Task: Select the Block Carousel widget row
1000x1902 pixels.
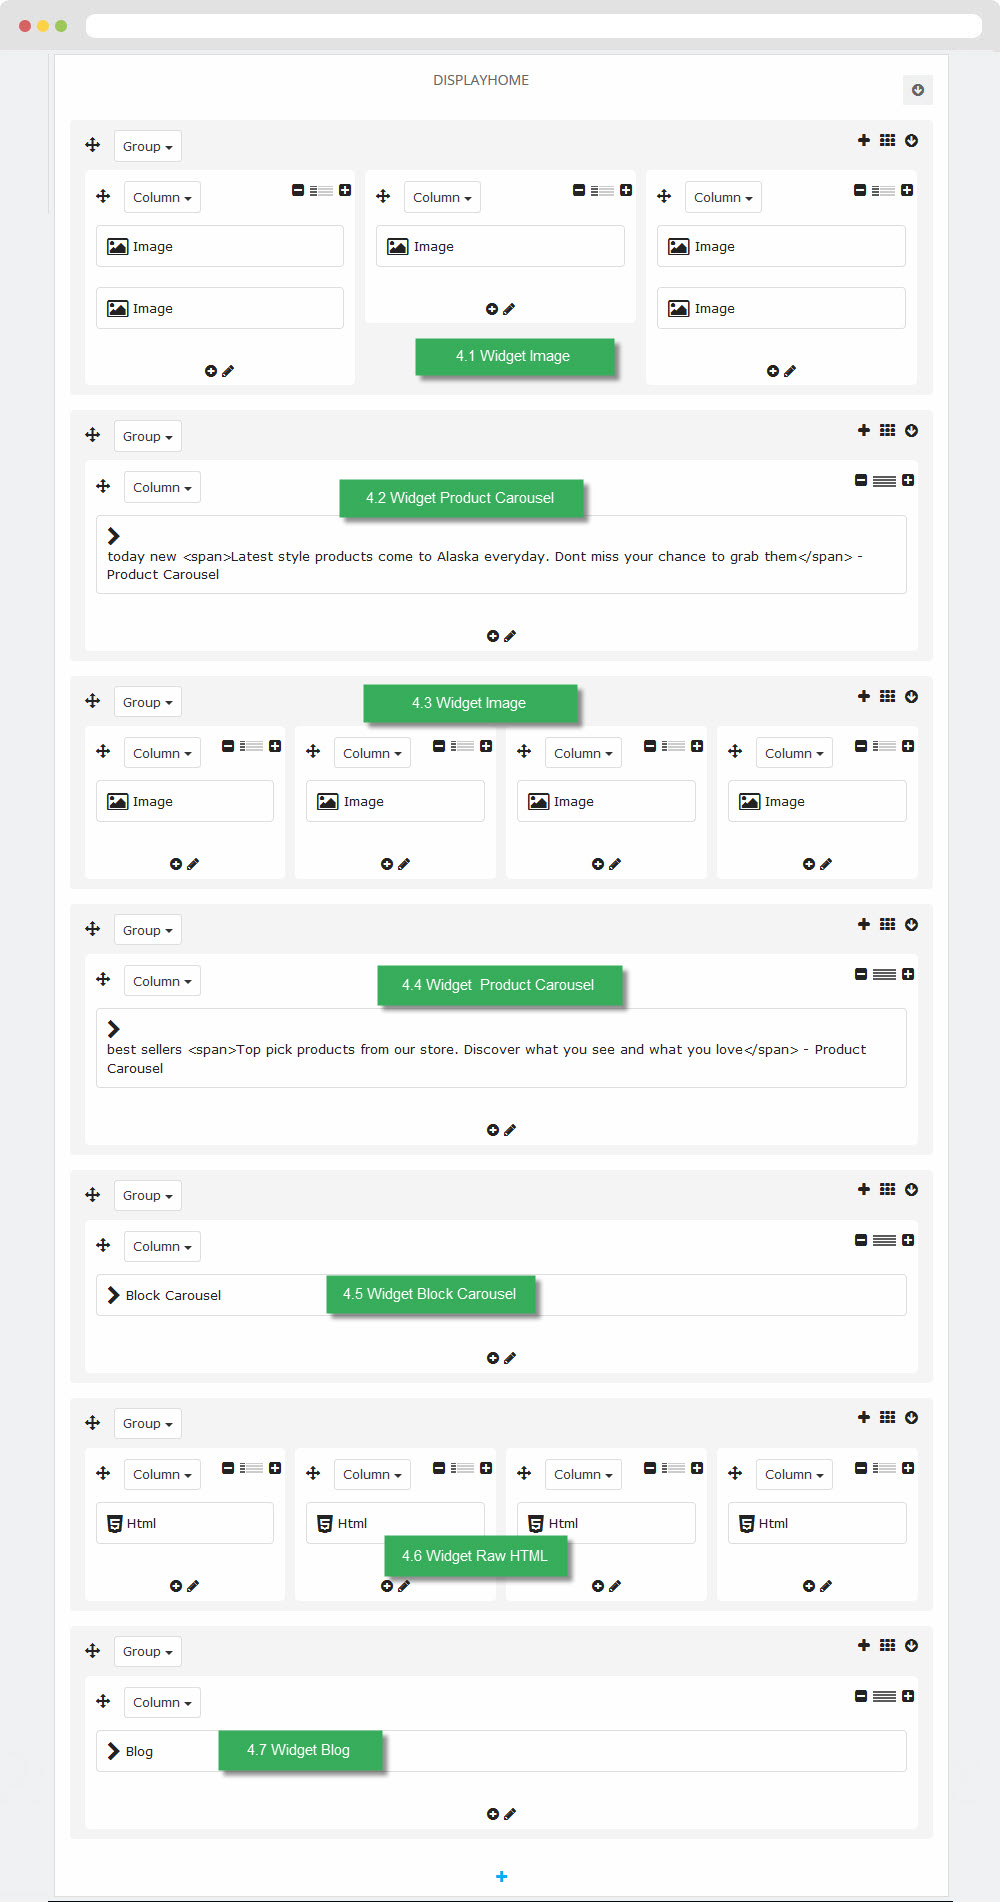Action: (501, 1295)
